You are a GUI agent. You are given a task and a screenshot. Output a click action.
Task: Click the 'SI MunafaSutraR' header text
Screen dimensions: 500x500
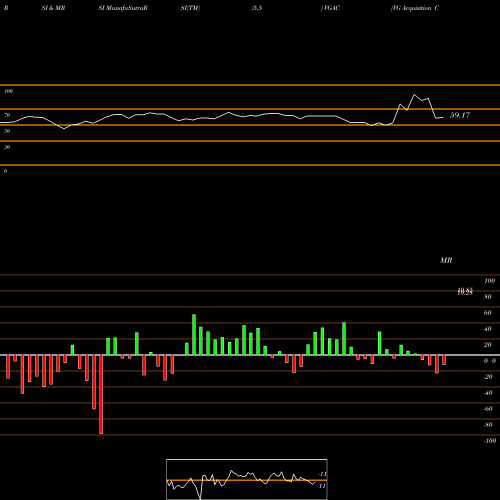point(123,8)
